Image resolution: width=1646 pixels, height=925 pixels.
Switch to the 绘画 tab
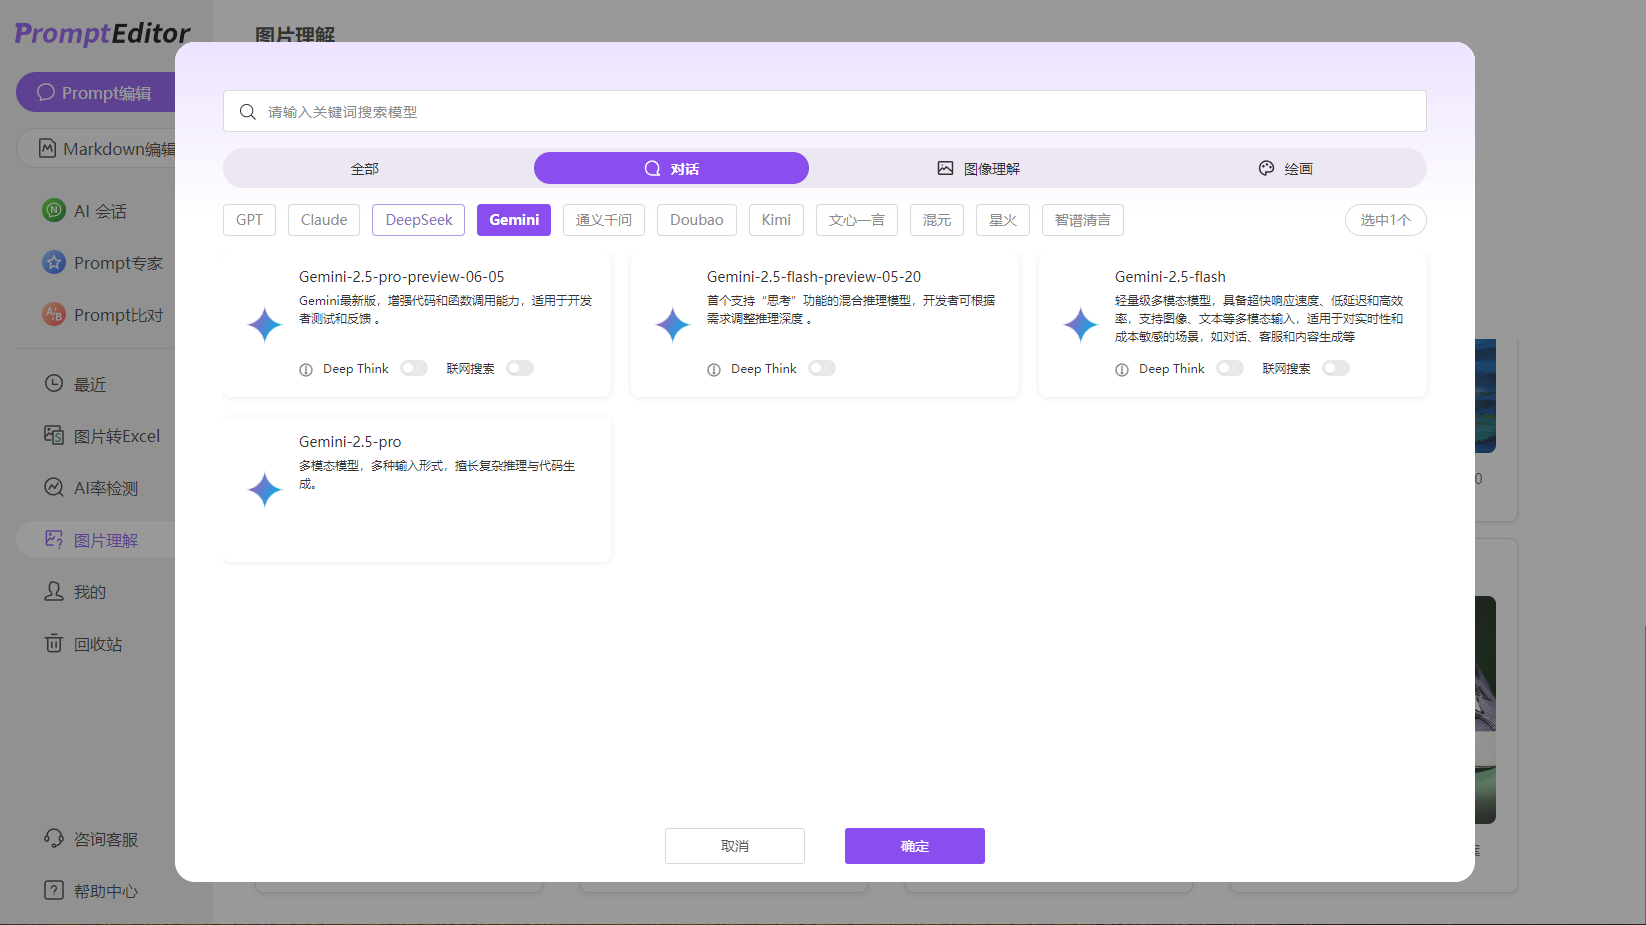coord(1285,168)
